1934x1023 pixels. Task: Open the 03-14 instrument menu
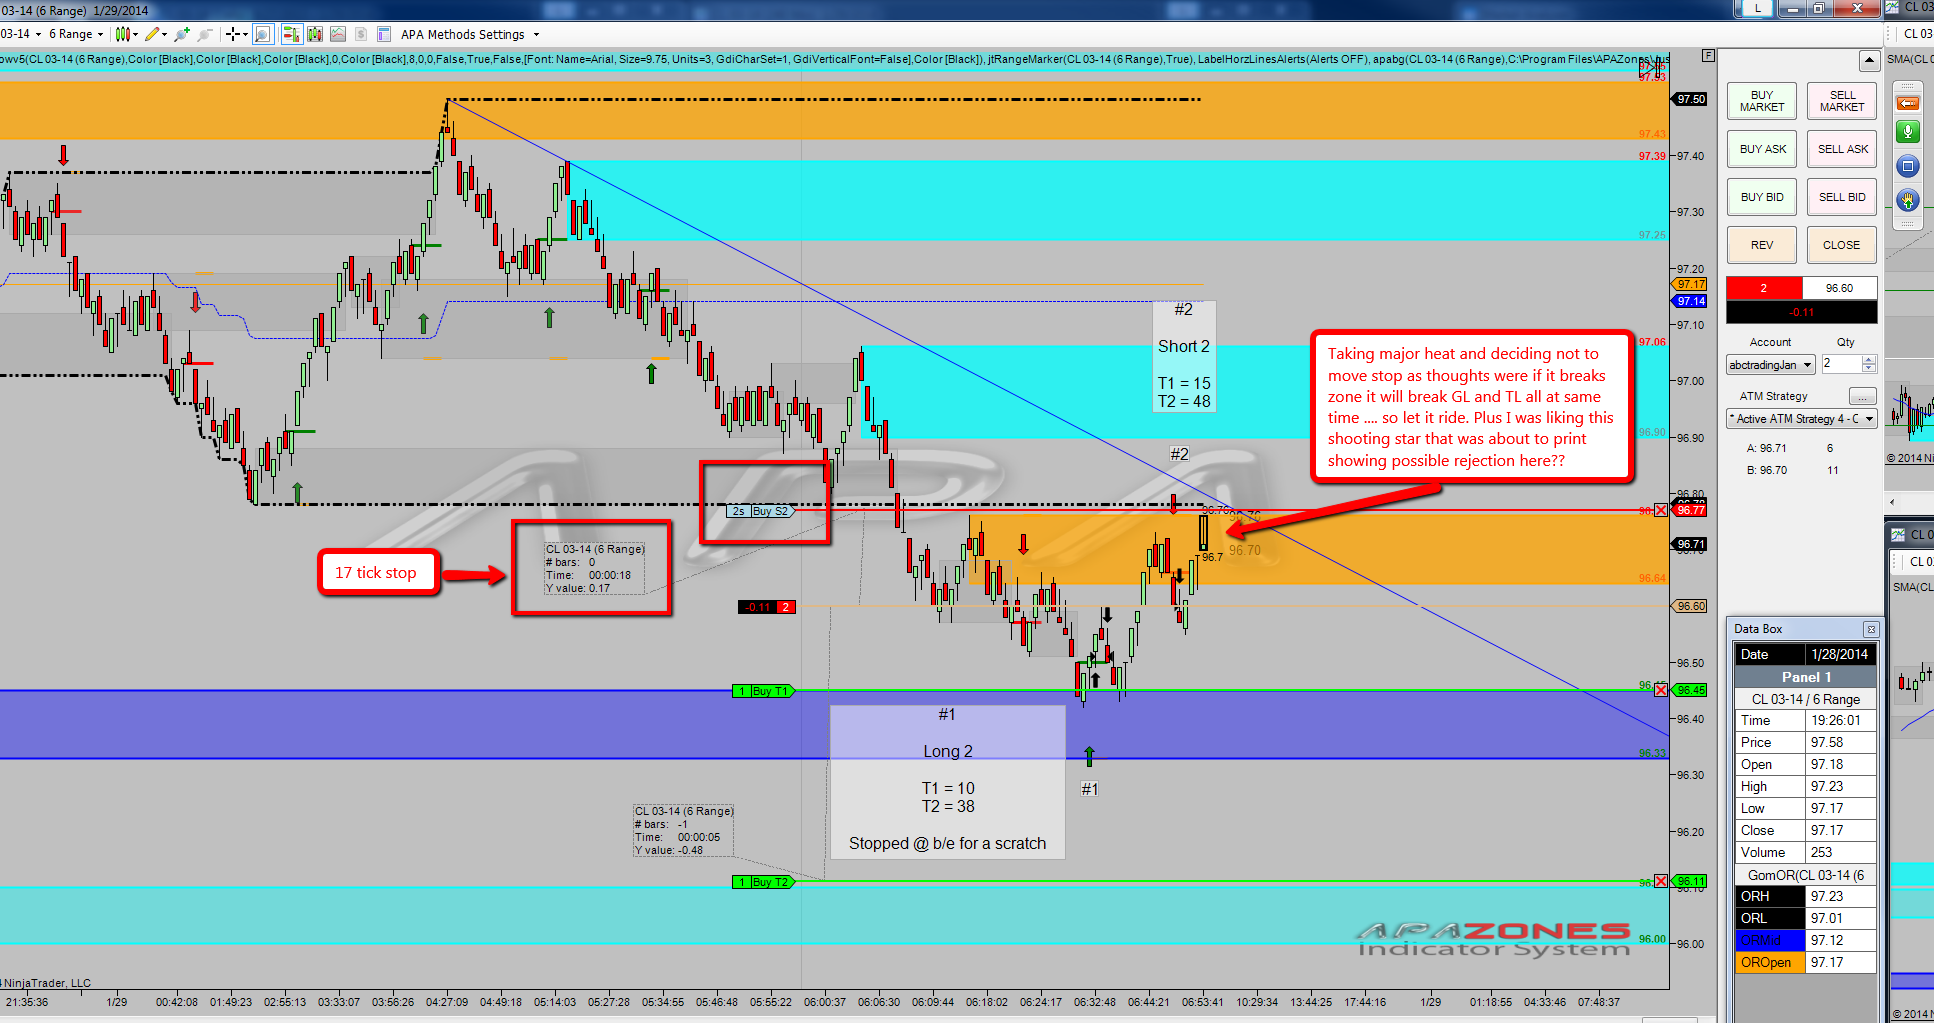coord(21,34)
